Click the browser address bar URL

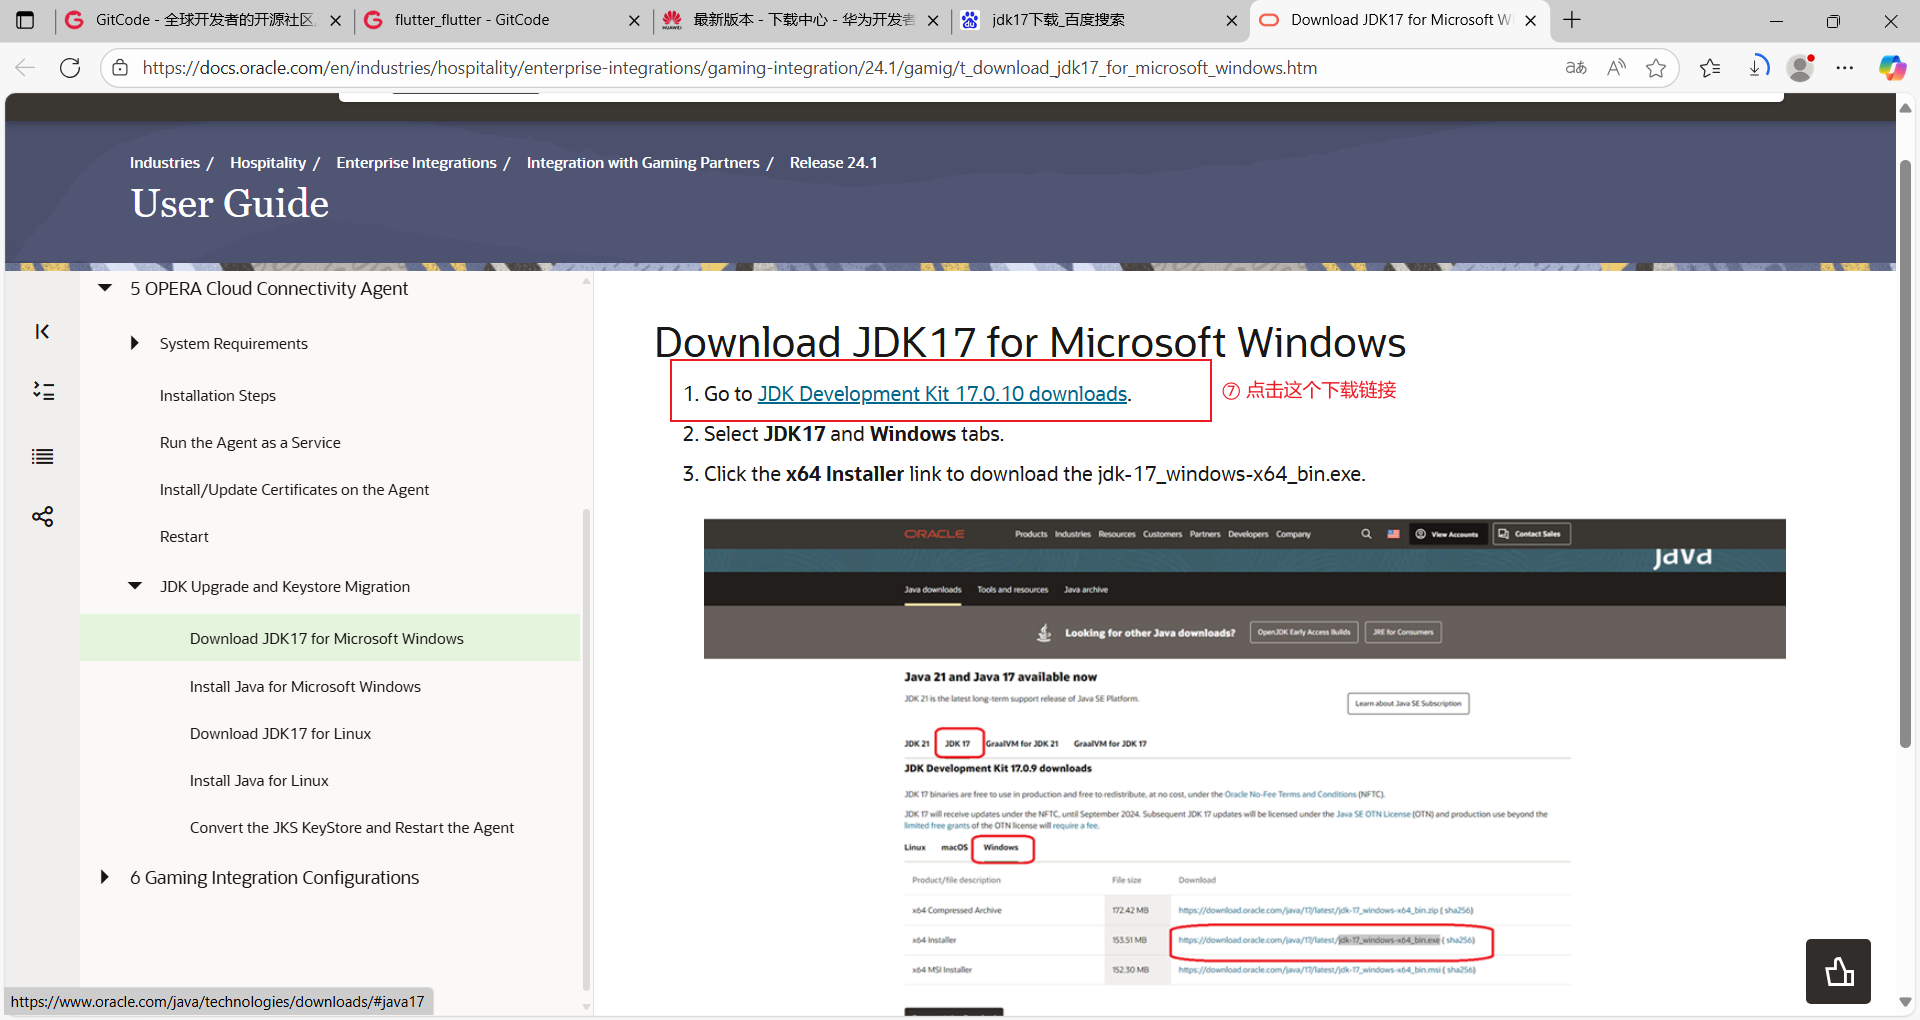(729, 68)
